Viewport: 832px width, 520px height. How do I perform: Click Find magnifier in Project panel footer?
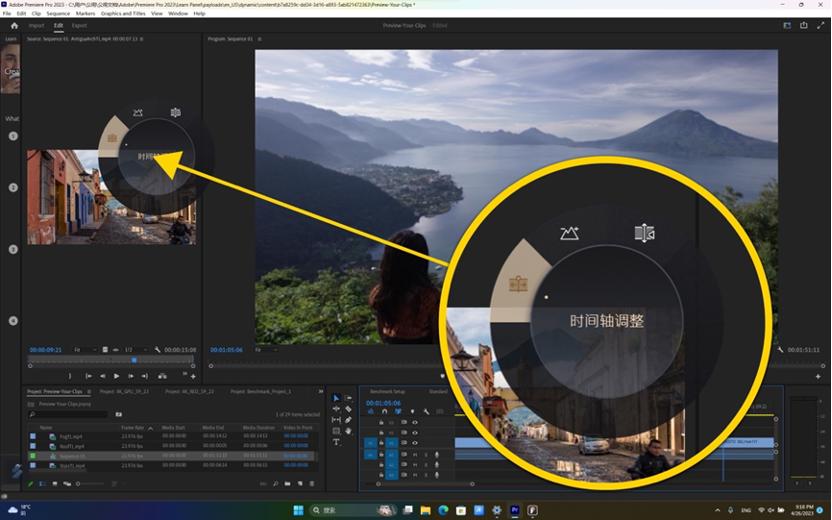point(275,484)
